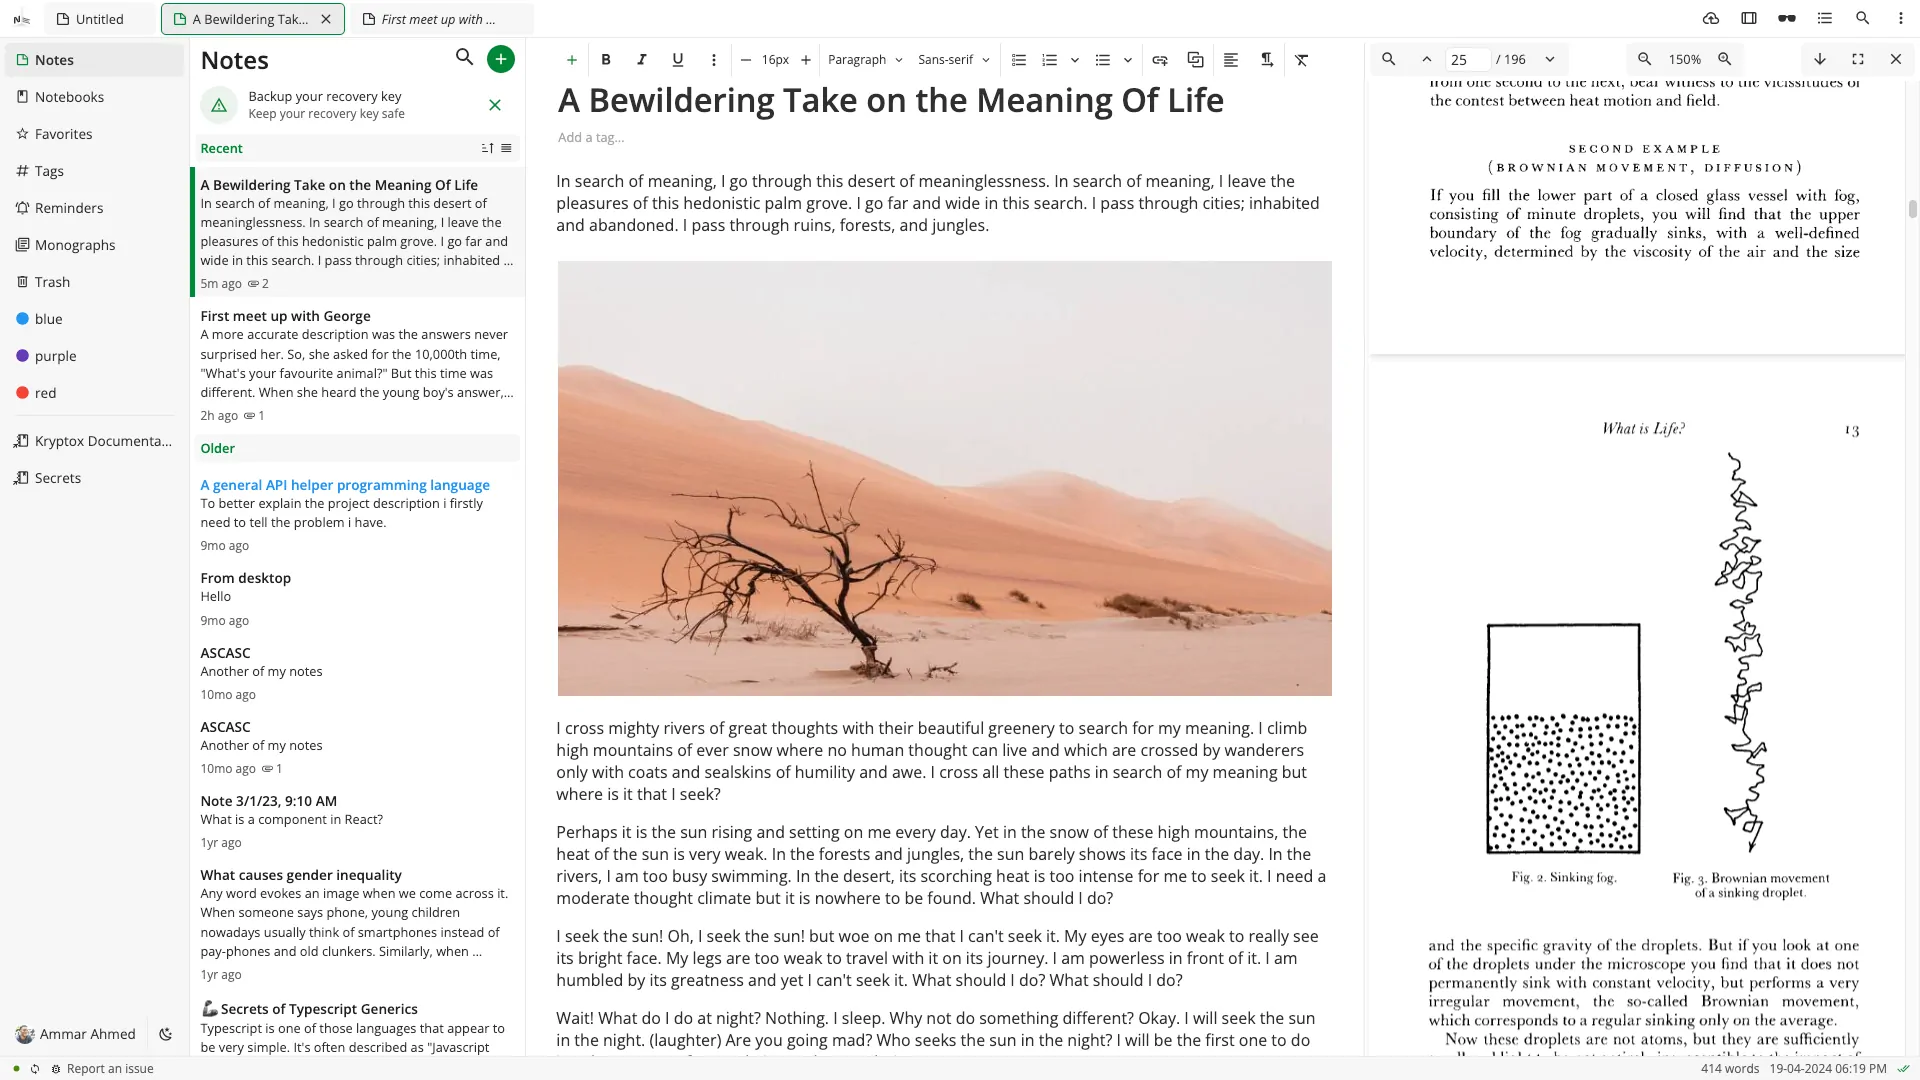Open Reminders in the sidebar
Viewport: 1920px width, 1080px height.
94,208
